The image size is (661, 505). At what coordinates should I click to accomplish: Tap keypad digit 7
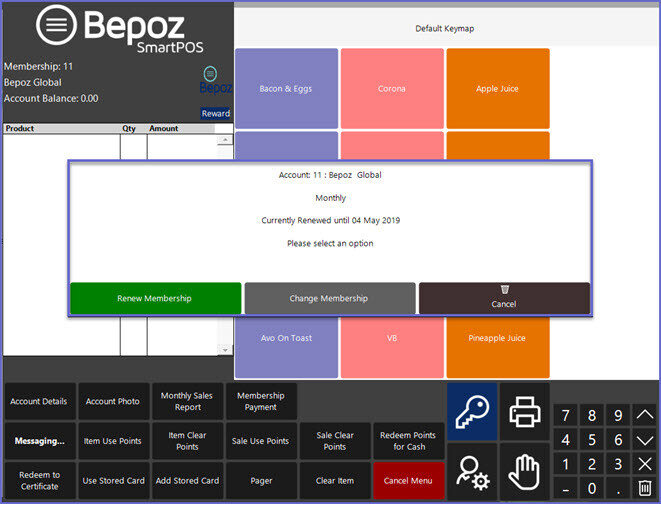click(x=566, y=415)
